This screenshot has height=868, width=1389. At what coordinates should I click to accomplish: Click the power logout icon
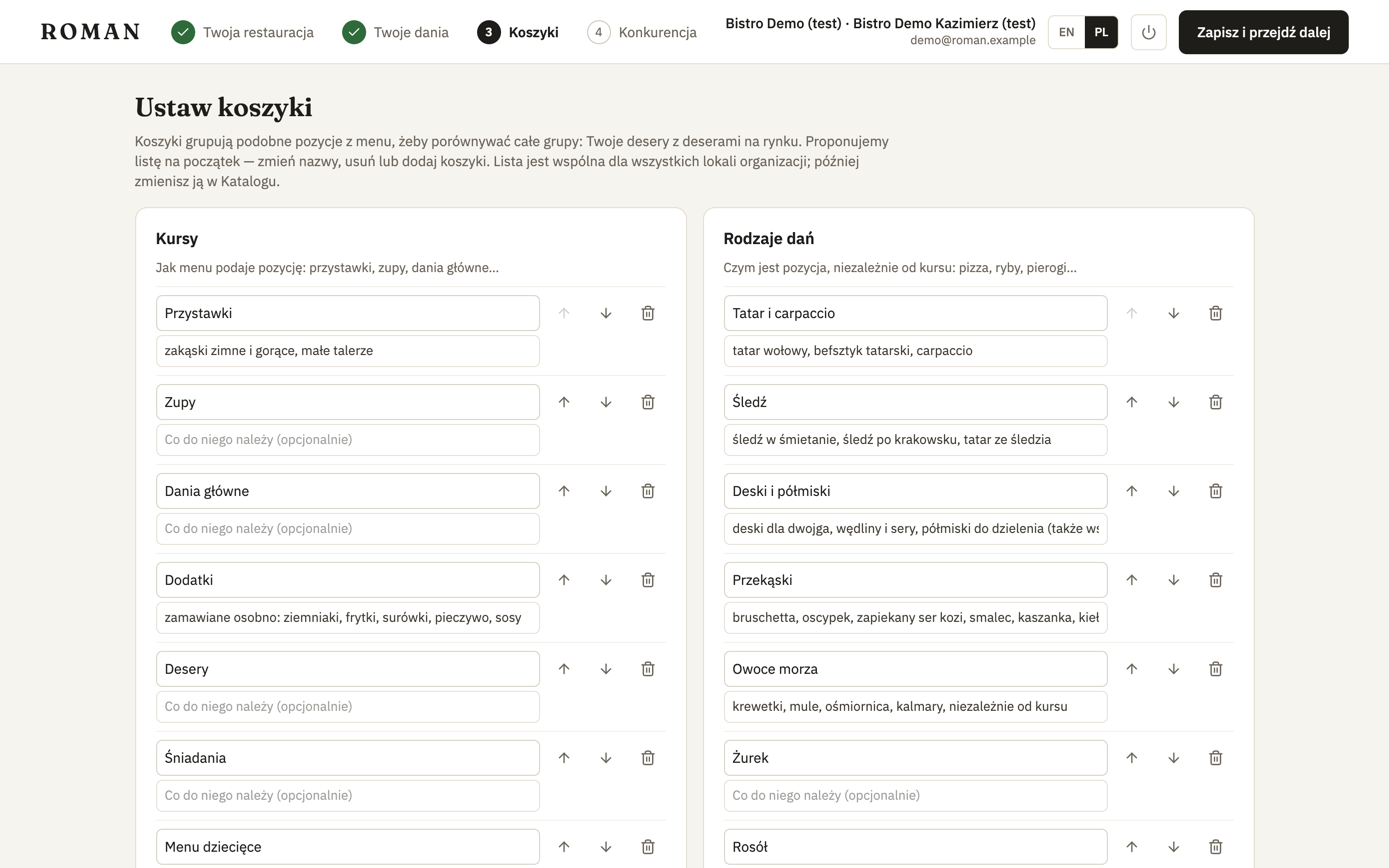point(1149,32)
